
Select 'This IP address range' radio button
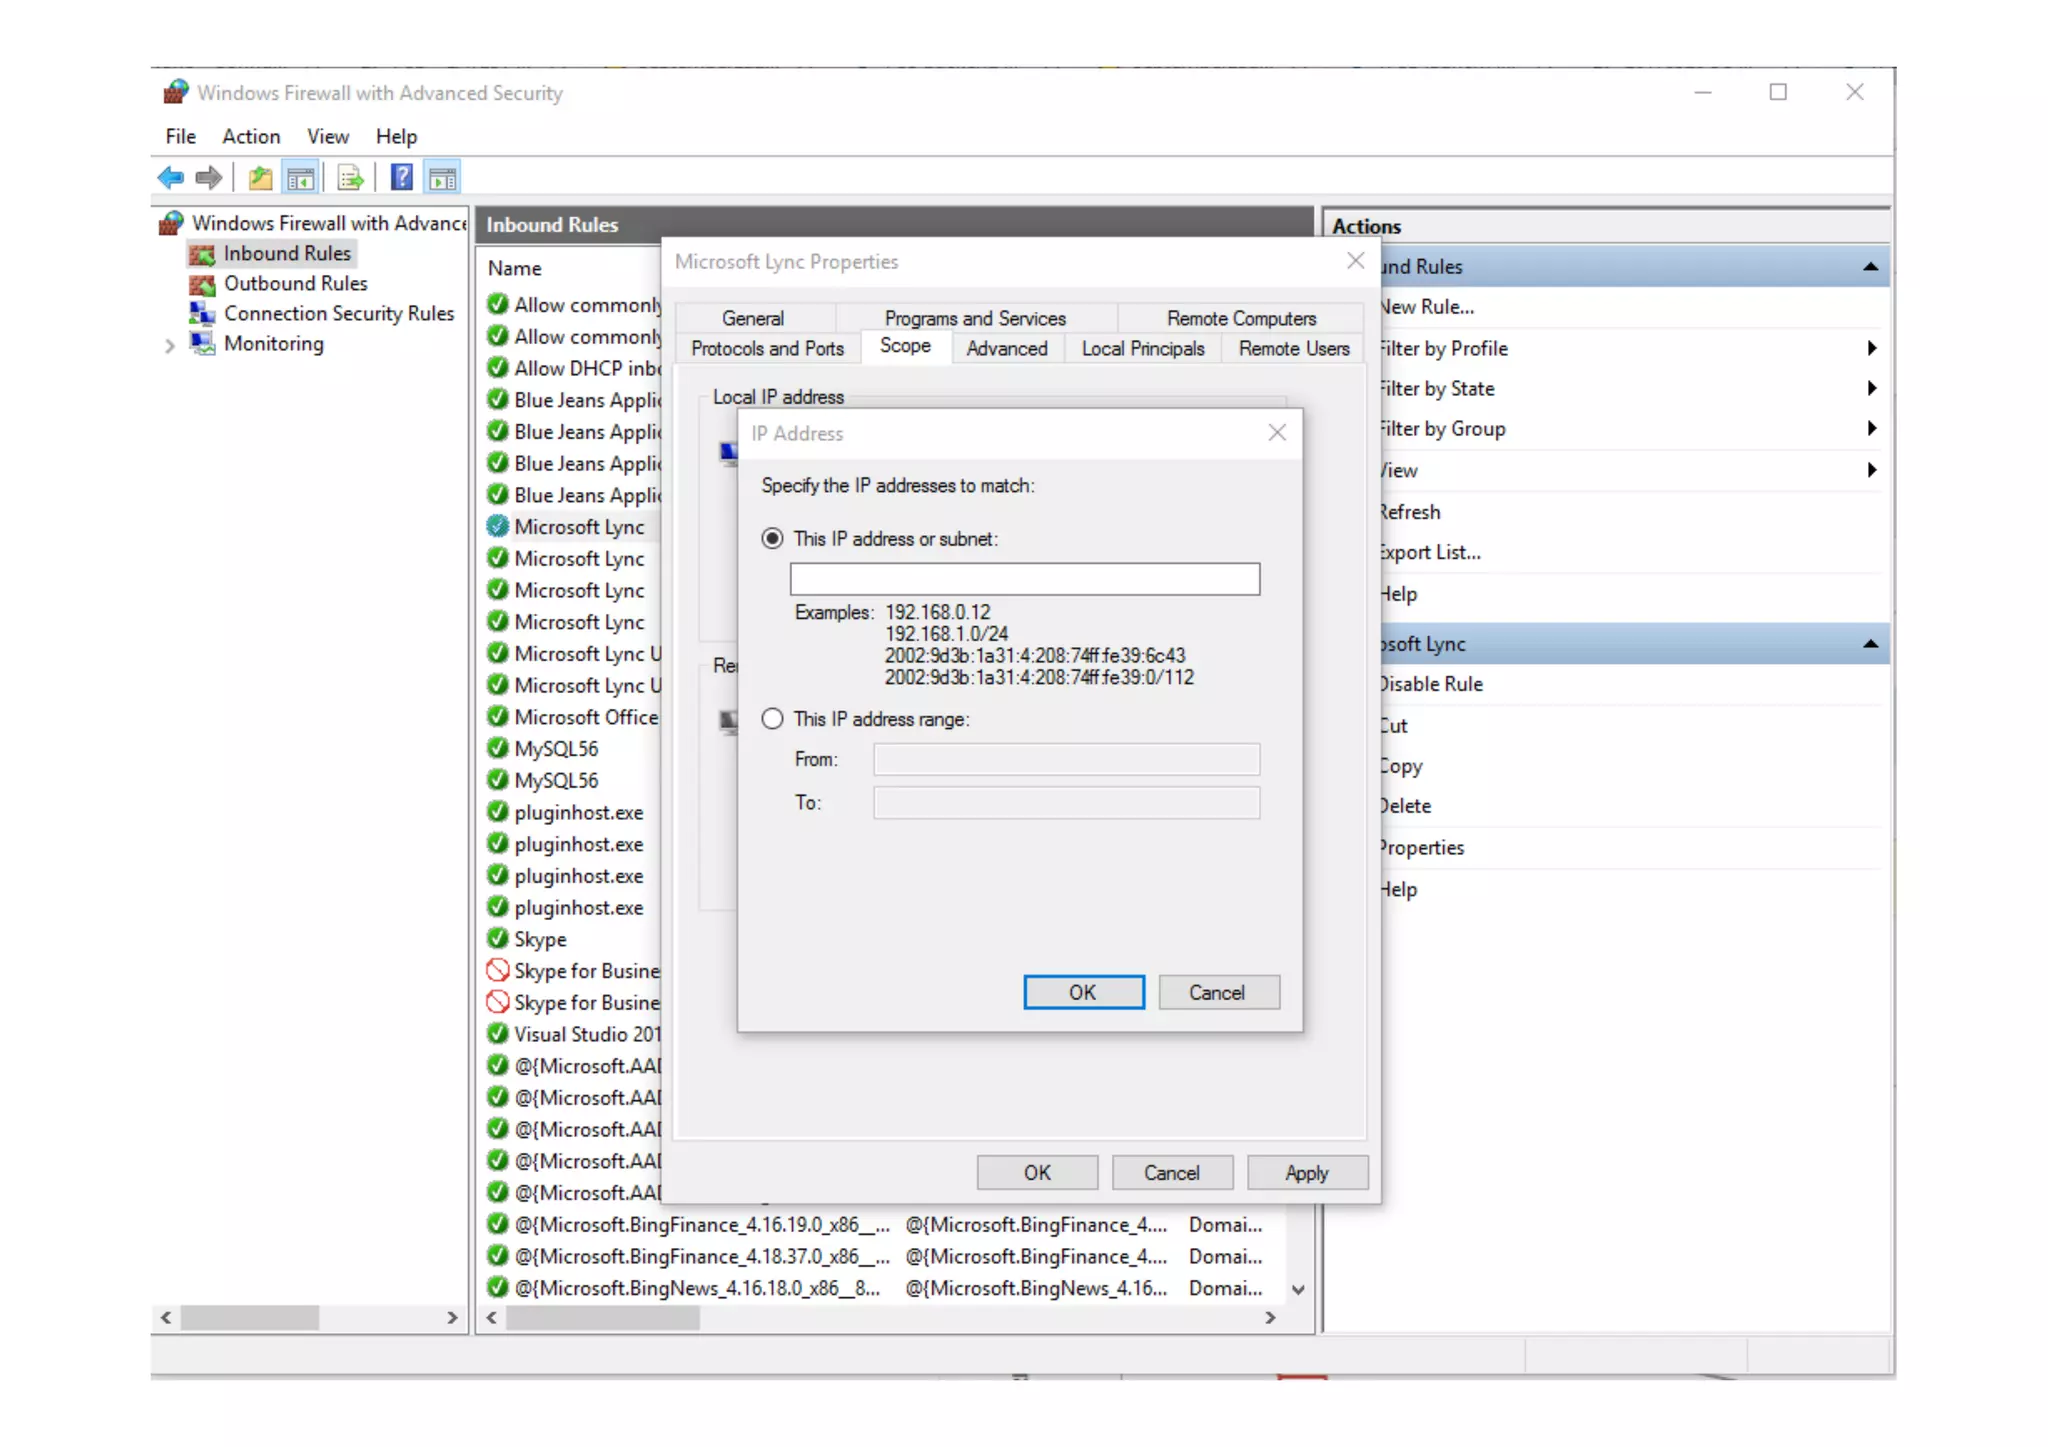point(772,719)
